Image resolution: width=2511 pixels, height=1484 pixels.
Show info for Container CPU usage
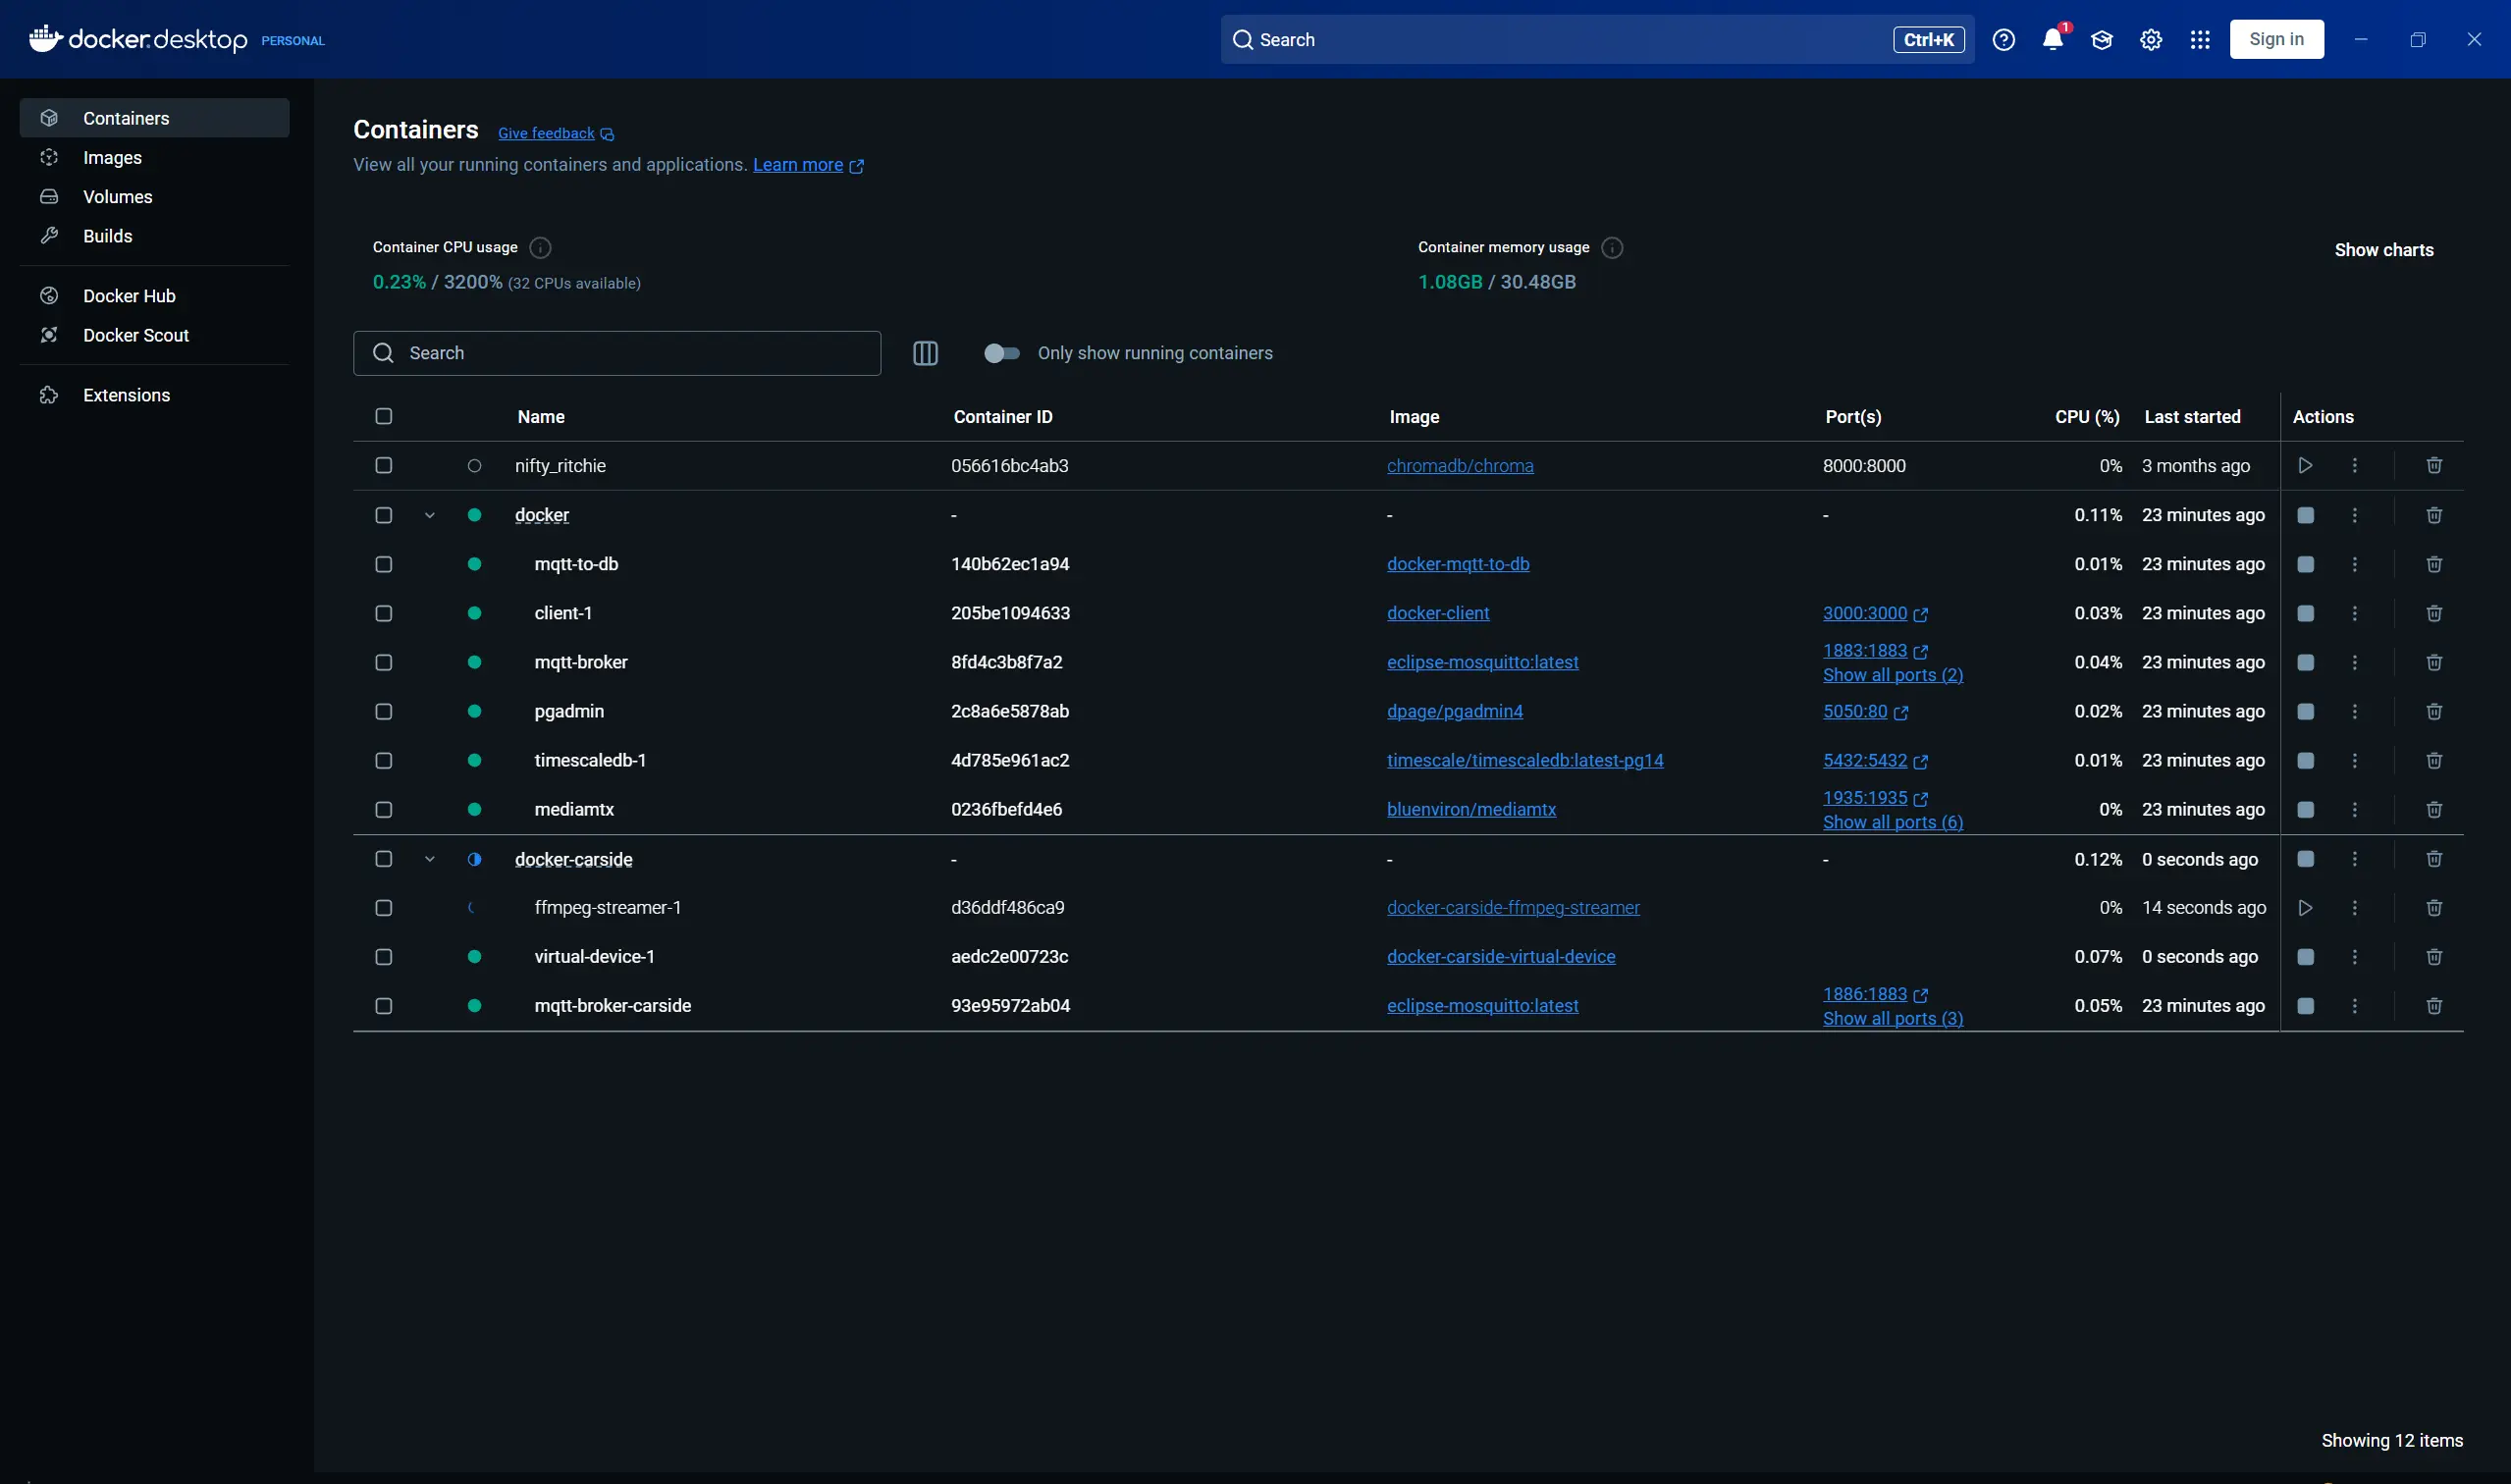(x=540, y=248)
